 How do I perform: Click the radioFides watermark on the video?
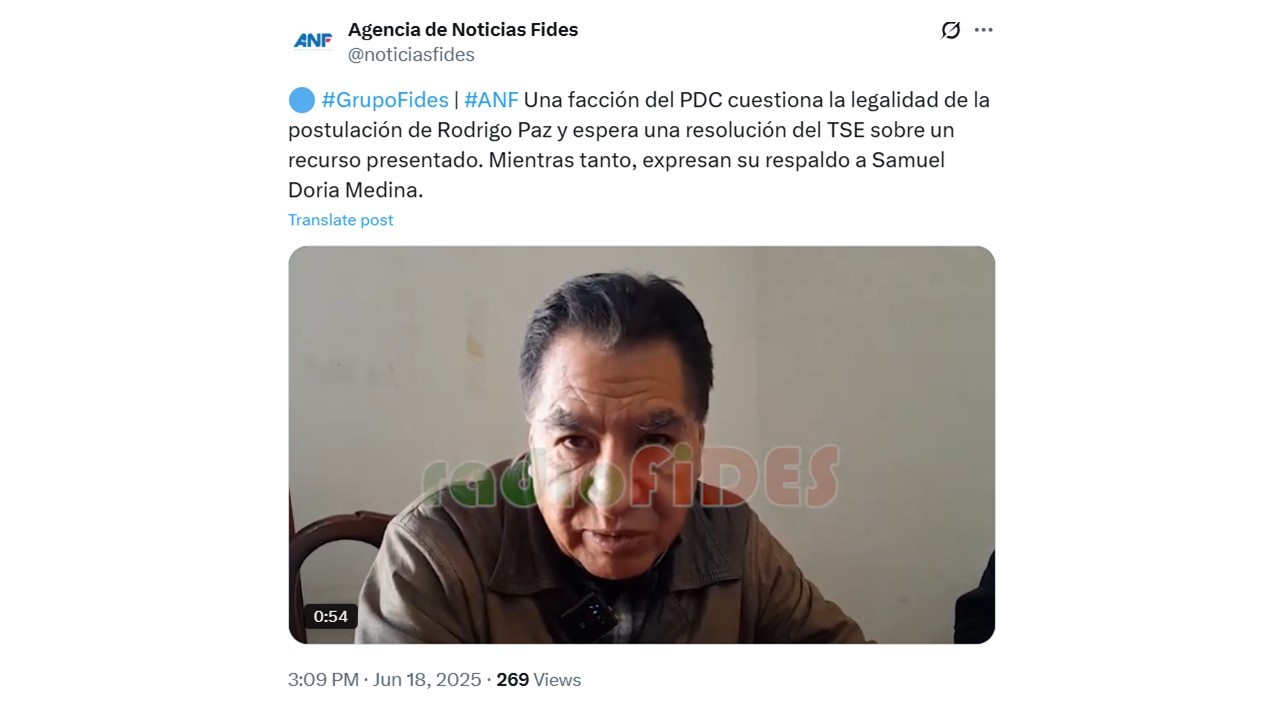pyautogui.click(x=630, y=476)
